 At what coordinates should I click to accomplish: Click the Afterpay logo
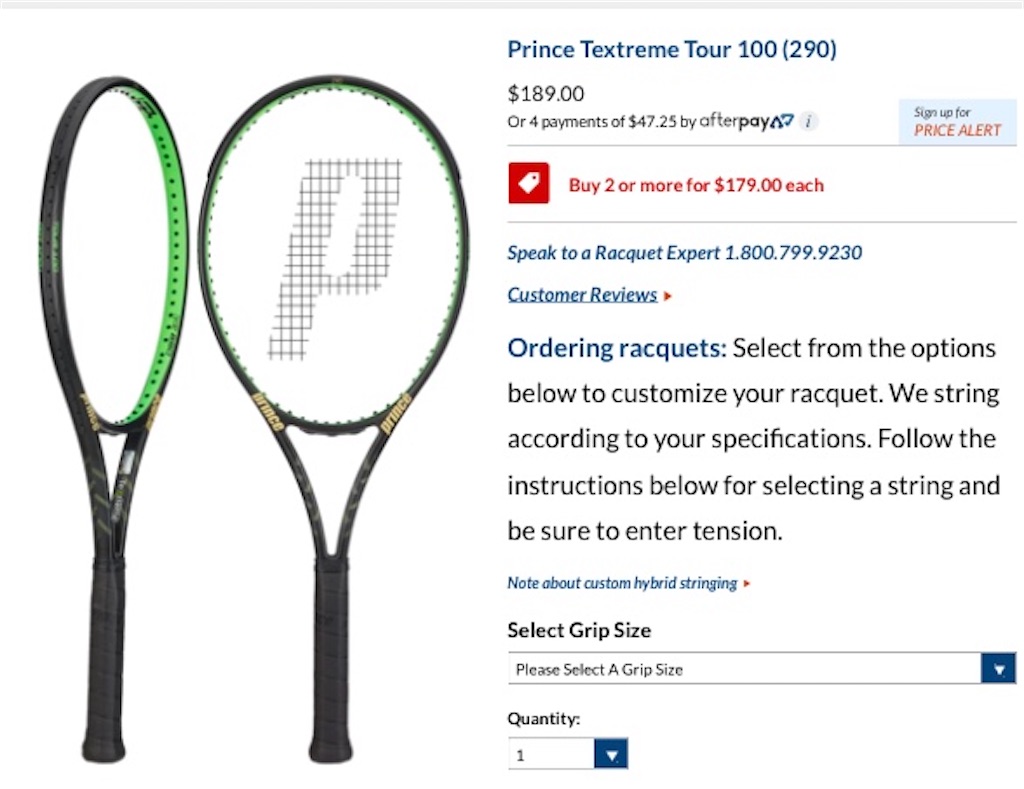[x=746, y=121]
